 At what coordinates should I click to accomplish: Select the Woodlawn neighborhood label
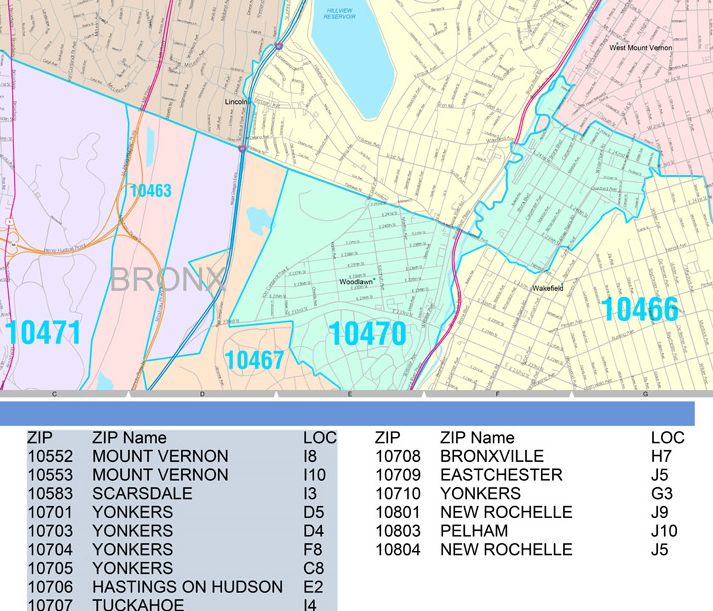(x=355, y=283)
